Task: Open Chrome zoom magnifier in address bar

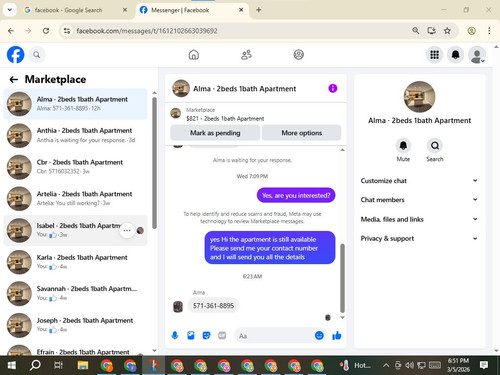Action: (x=415, y=31)
